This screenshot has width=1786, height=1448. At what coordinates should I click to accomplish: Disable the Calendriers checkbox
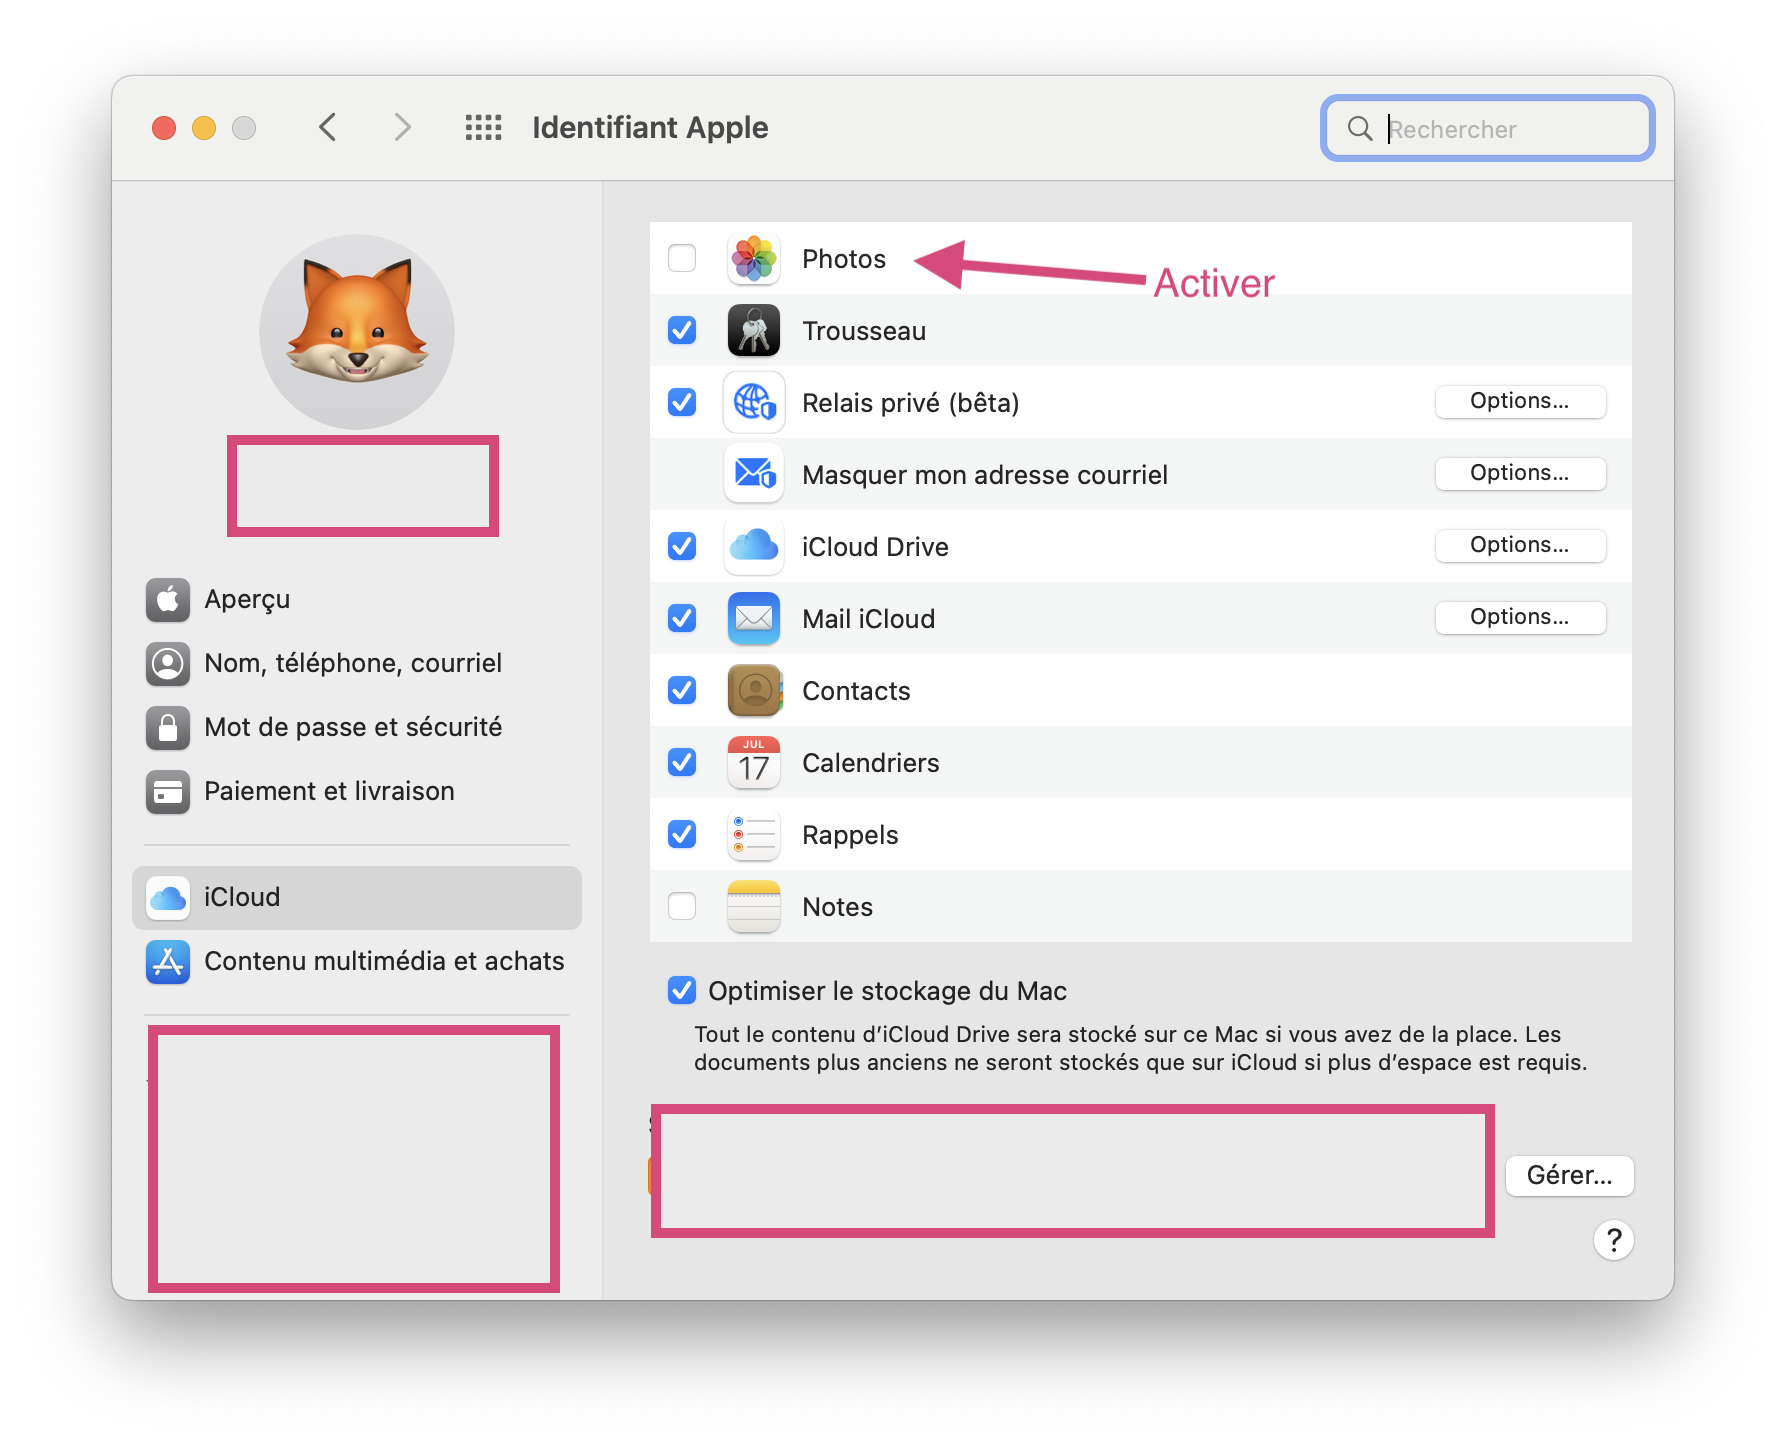click(x=682, y=762)
